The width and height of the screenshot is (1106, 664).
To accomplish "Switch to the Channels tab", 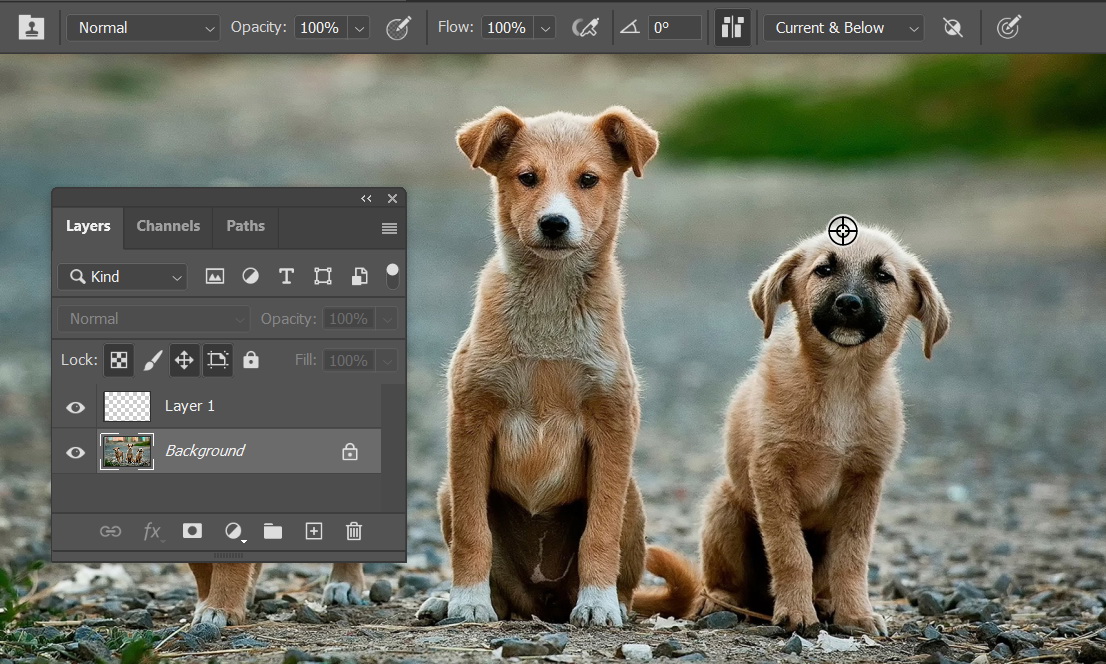I will pyautogui.click(x=168, y=226).
